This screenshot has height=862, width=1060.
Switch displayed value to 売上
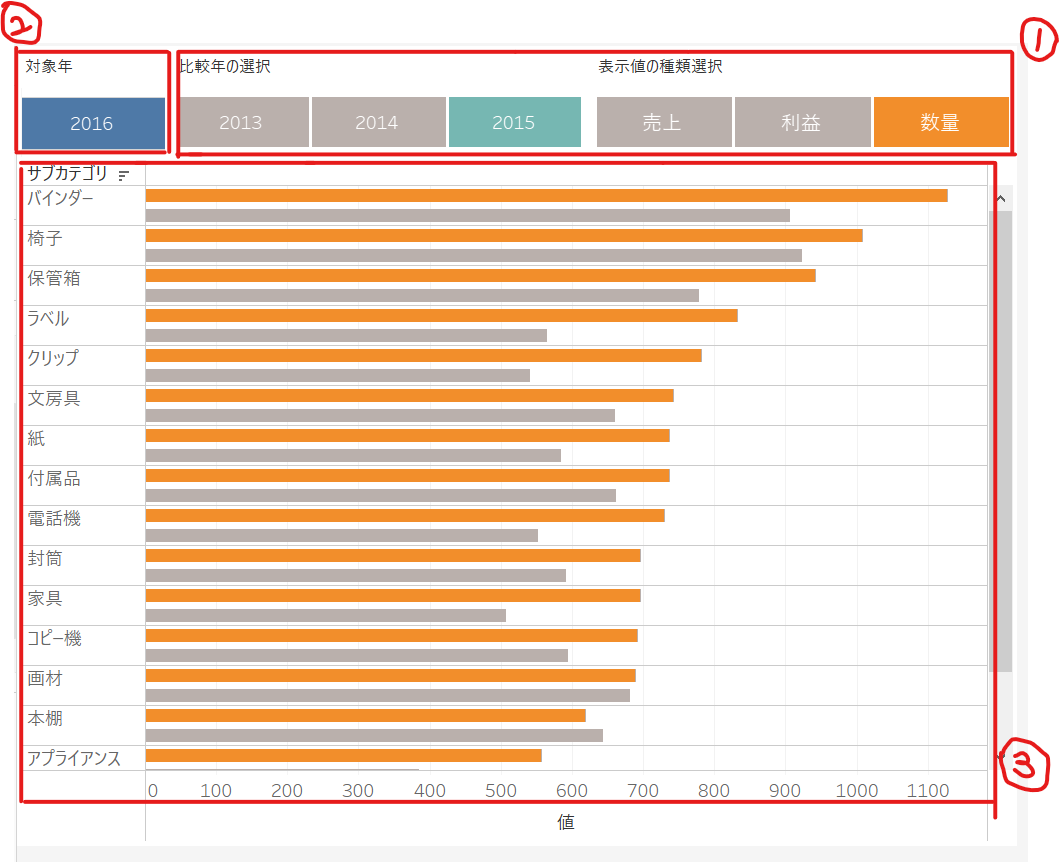coord(664,122)
